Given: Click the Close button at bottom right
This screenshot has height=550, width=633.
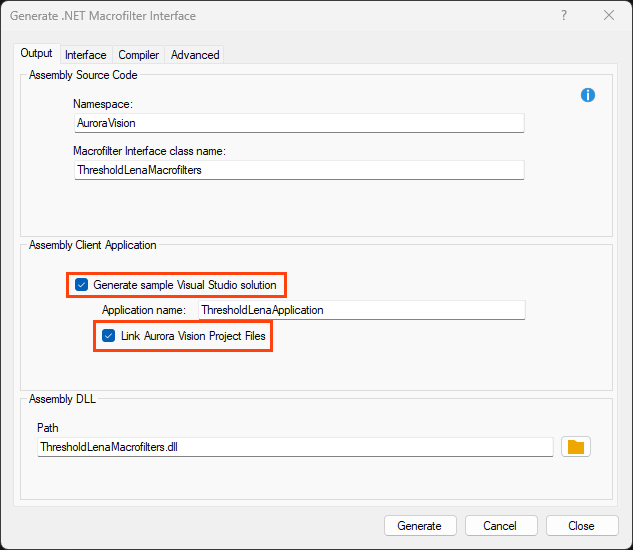Looking at the screenshot, I should (582, 525).
